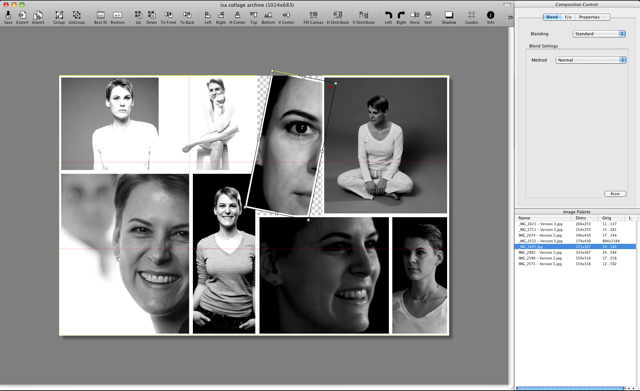The image size is (640, 391).
Task: Click the Bottom alignment icon
Action: (x=268, y=17)
